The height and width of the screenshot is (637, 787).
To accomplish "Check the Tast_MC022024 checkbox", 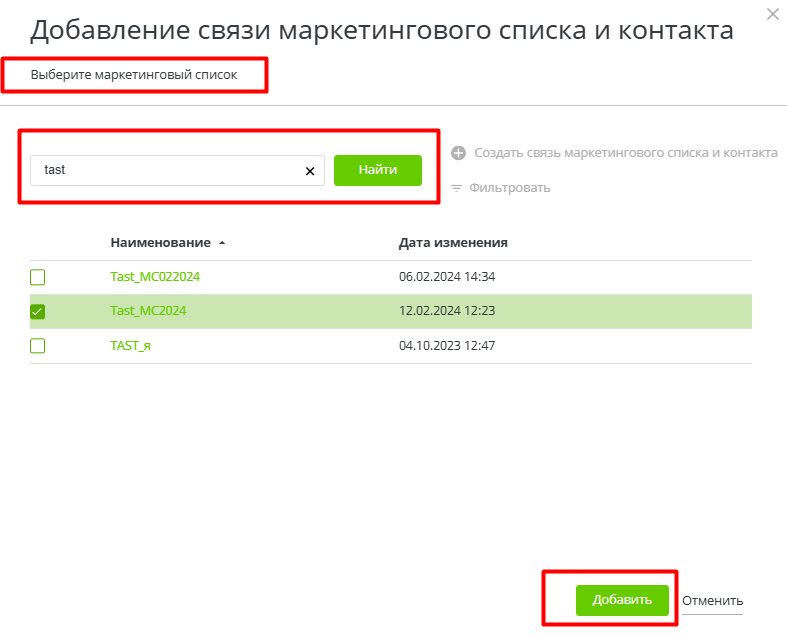I will (38, 277).
